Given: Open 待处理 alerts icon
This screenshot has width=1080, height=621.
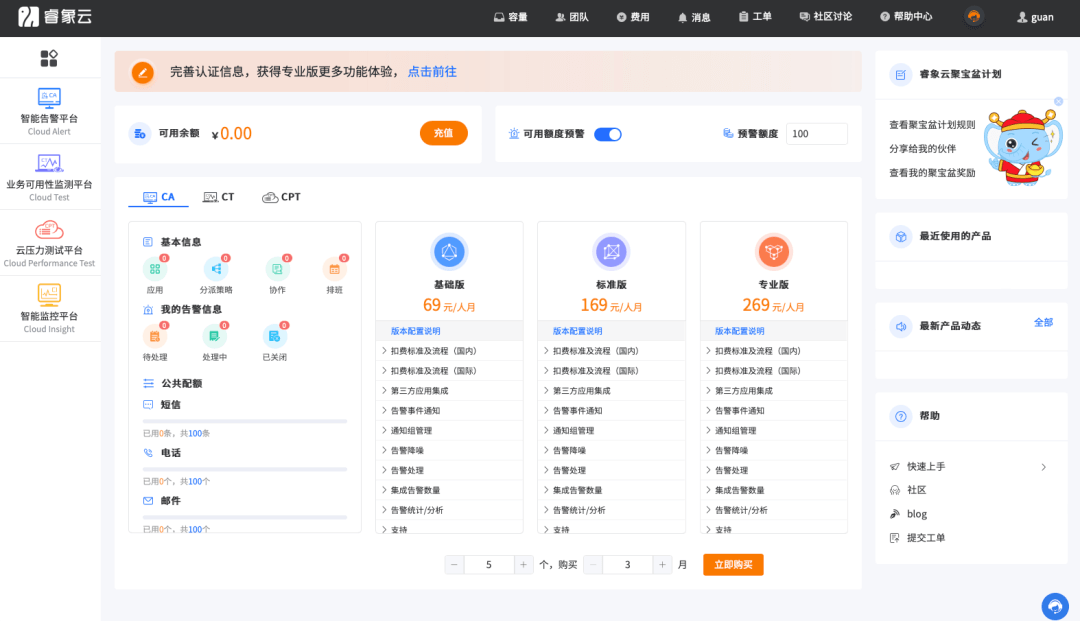Looking at the screenshot, I should pos(155,336).
